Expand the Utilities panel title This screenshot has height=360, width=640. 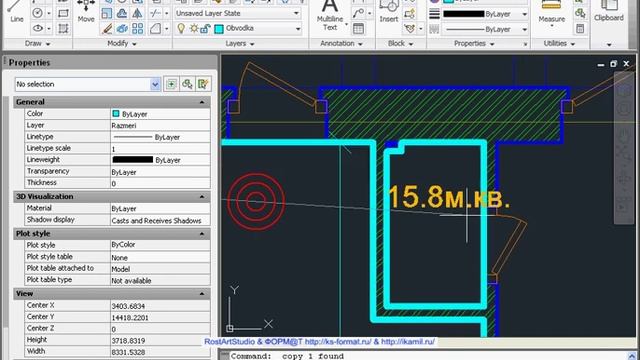tap(559, 43)
